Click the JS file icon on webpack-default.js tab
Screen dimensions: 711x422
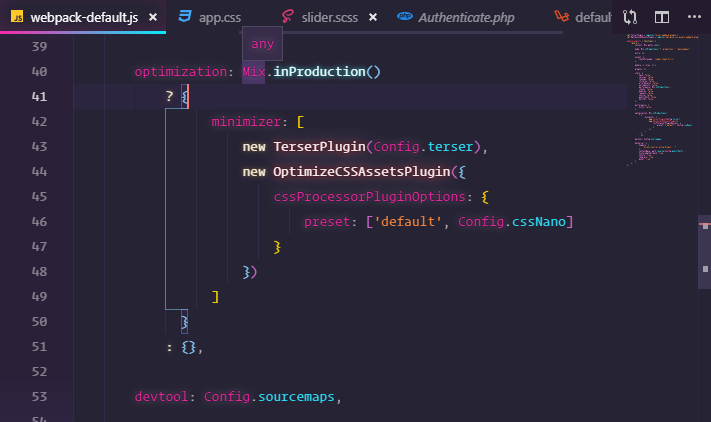(17, 17)
